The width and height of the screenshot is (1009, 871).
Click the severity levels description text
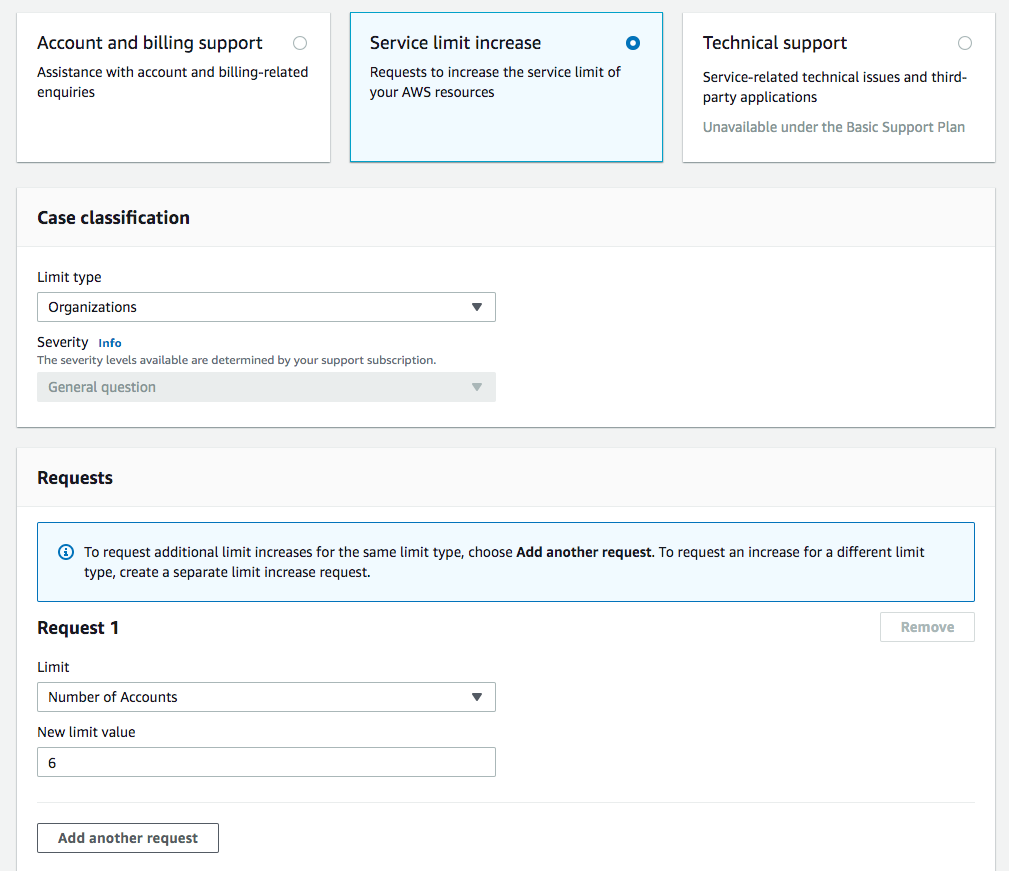coord(237,360)
